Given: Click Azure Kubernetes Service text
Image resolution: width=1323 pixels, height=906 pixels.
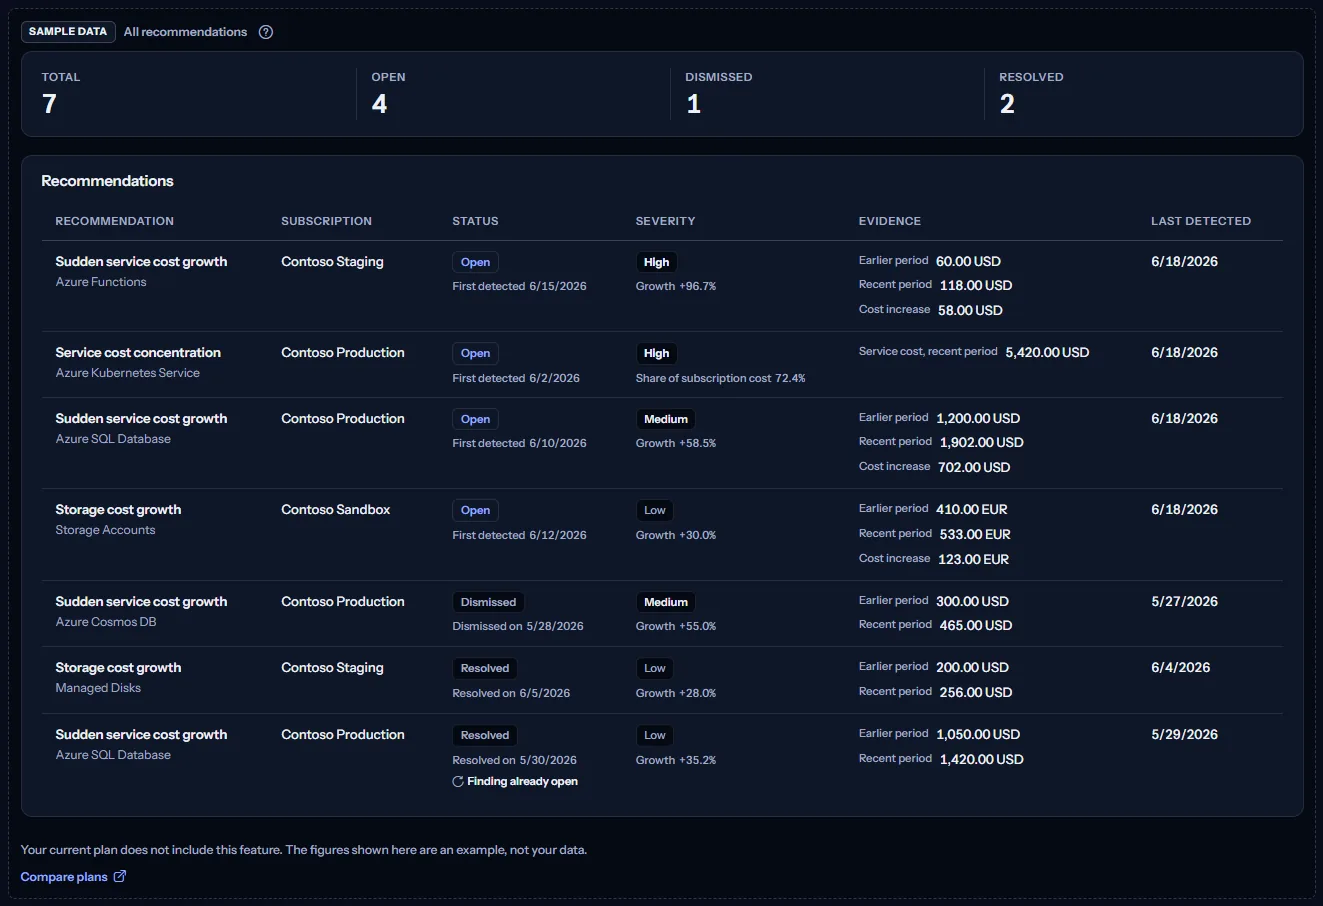Looking at the screenshot, I should coord(128,373).
